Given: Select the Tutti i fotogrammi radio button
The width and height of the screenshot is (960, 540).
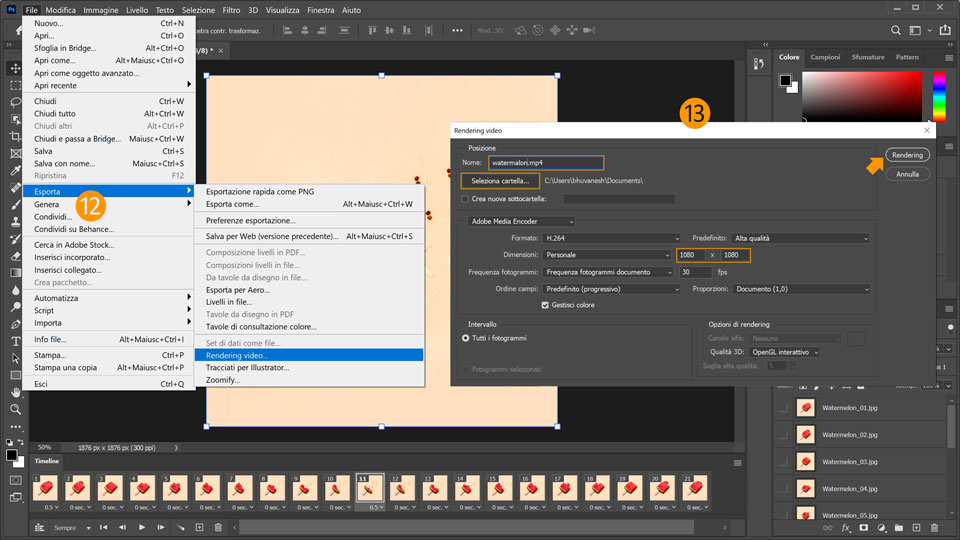Looking at the screenshot, I should click(466, 338).
